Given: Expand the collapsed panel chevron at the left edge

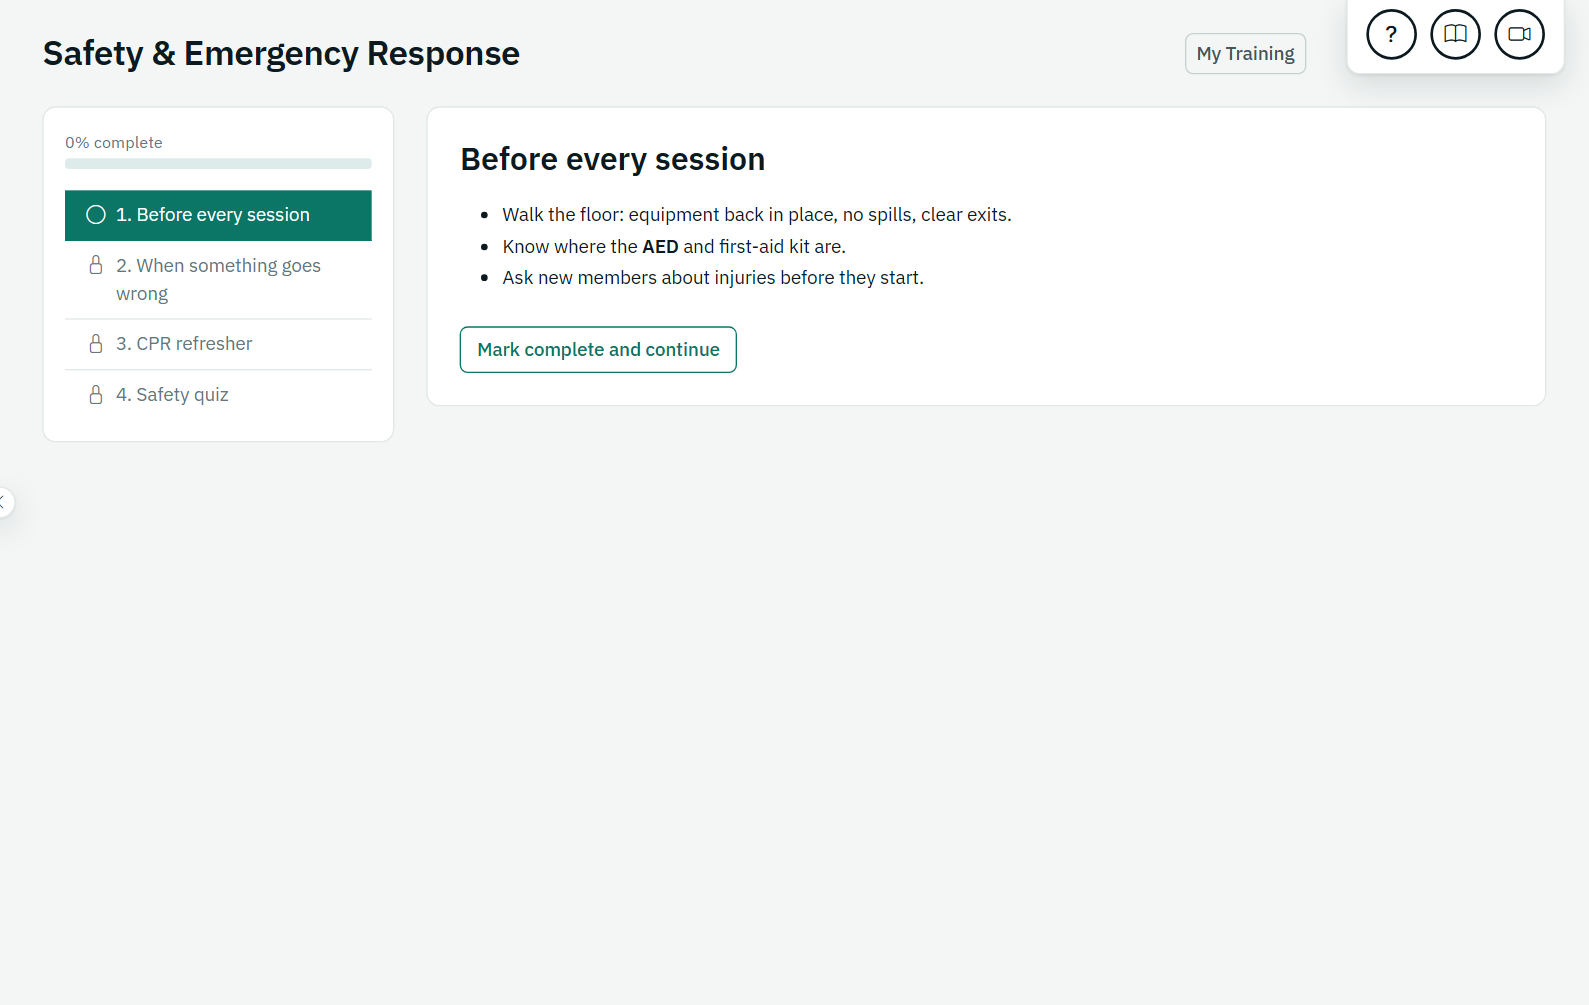Looking at the screenshot, I should (x=4, y=502).
